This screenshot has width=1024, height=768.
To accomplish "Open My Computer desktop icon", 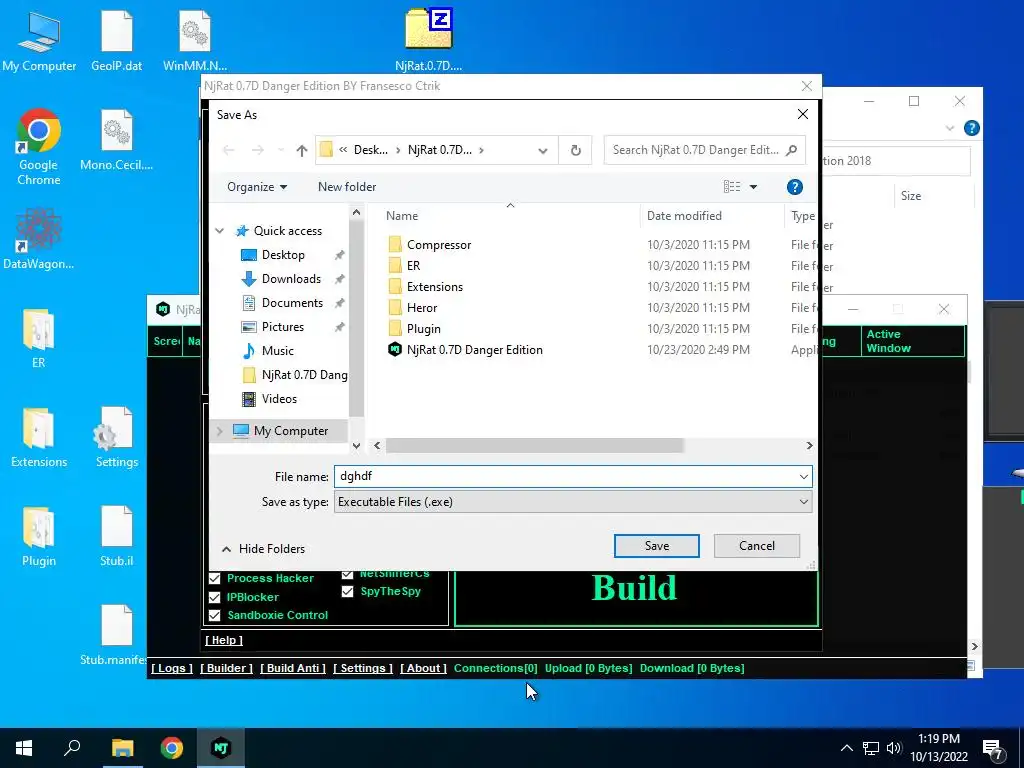I will click(39, 40).
